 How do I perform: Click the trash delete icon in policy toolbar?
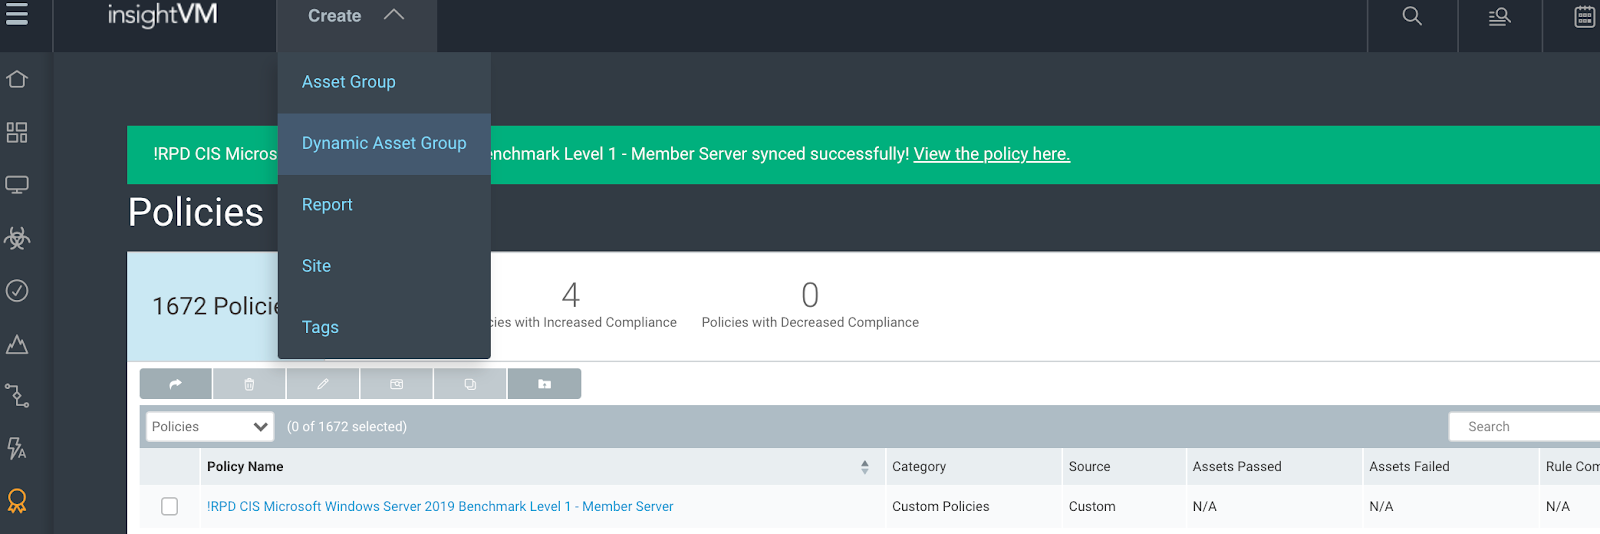(249, 384)
